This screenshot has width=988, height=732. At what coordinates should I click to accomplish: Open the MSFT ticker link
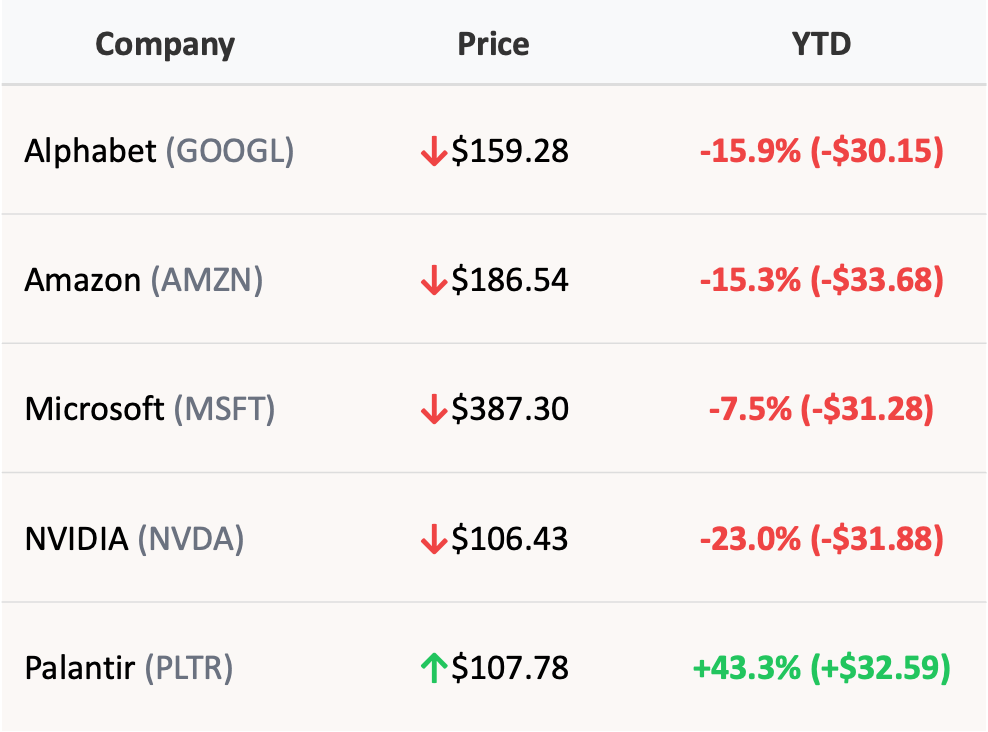[x=224, y=409]
